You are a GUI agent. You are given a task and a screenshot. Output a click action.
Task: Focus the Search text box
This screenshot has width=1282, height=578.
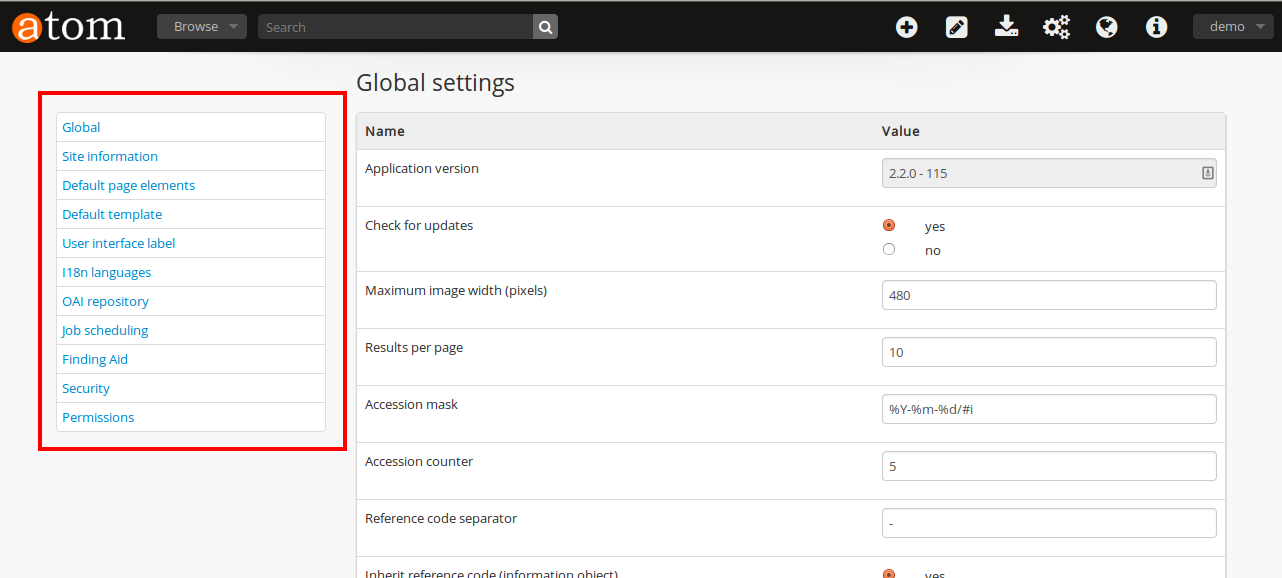(395, 27)
